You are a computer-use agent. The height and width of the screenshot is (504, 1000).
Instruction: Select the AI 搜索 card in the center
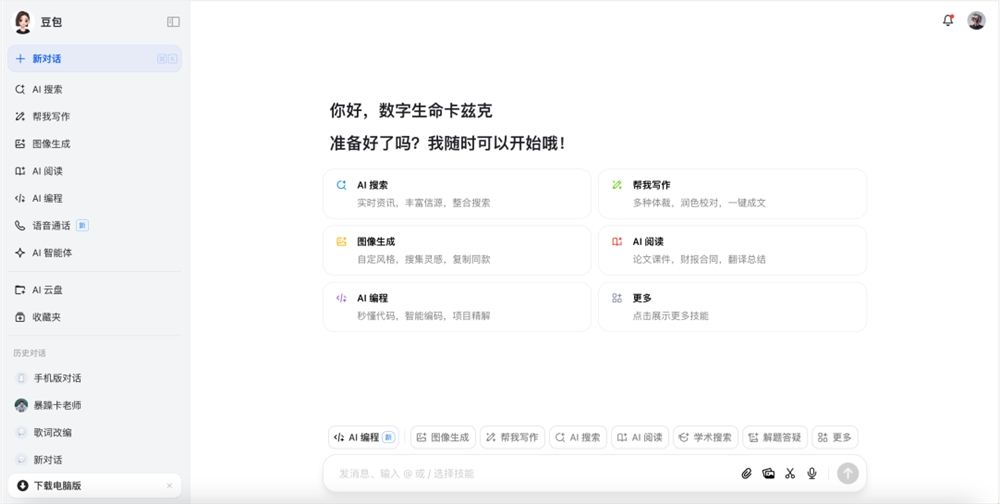[x=457, y=194]
